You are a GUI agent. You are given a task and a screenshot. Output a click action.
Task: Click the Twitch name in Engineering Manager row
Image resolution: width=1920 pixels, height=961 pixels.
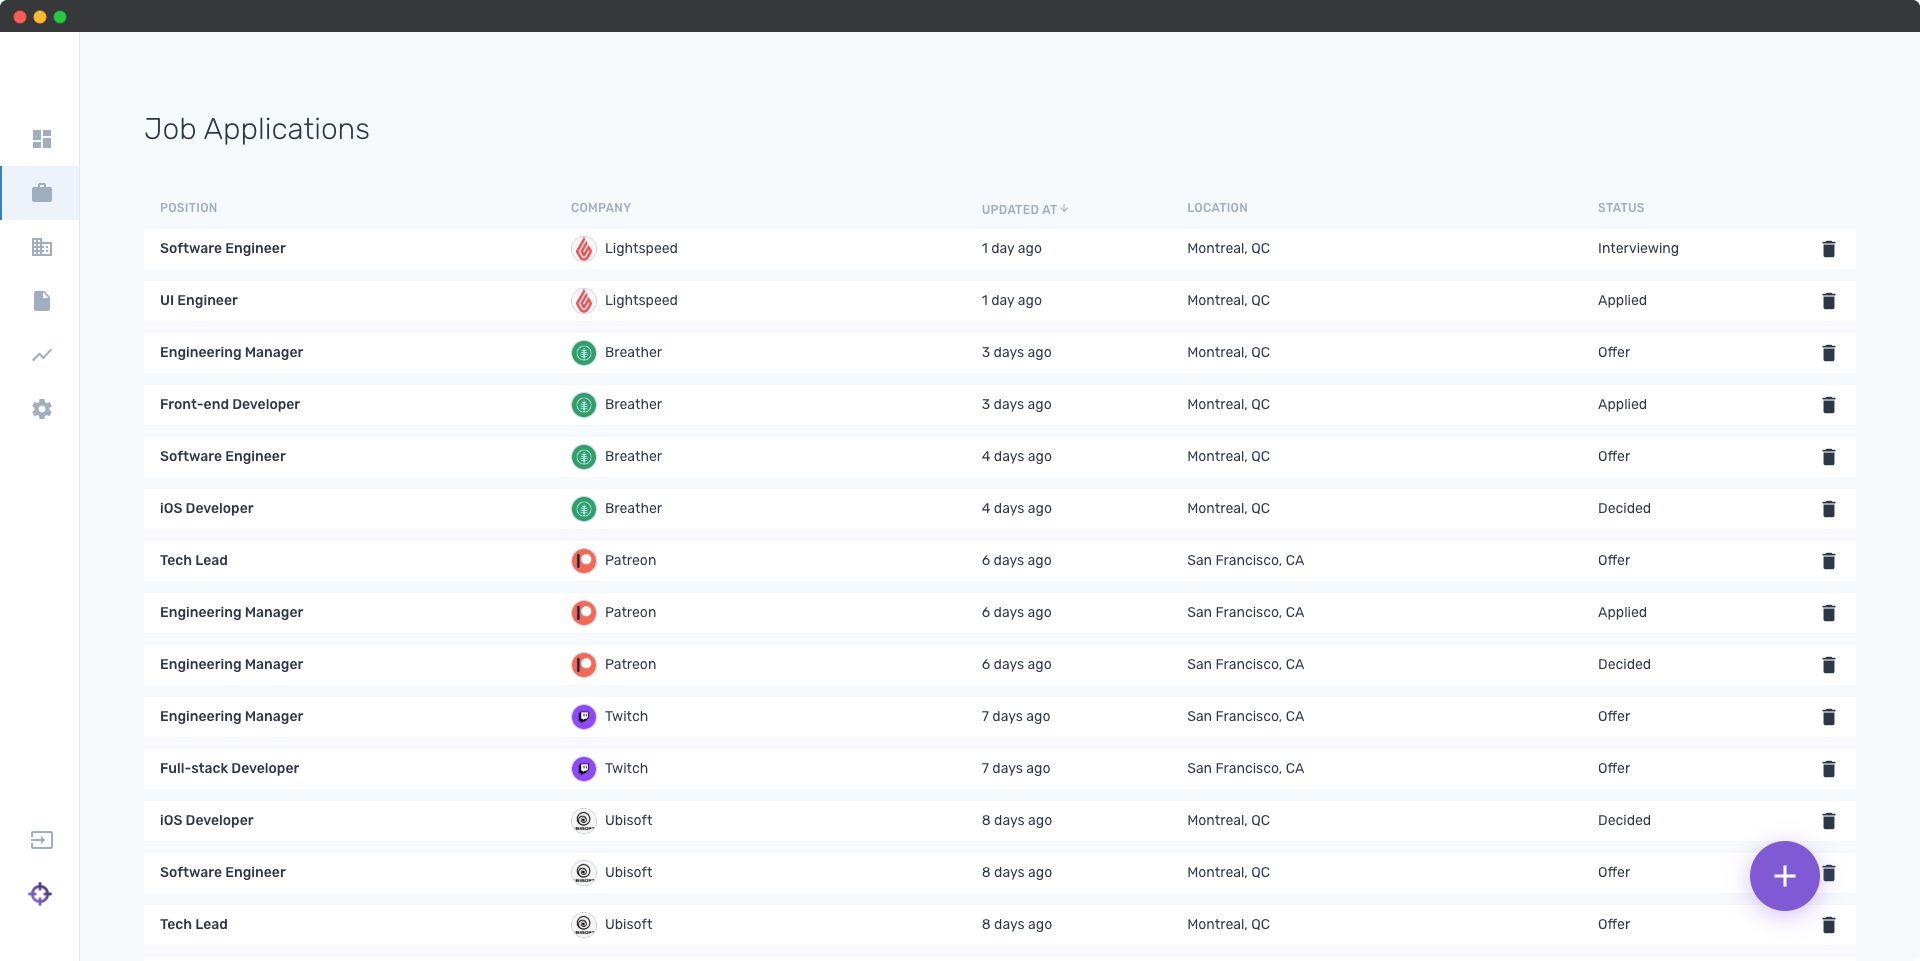tap(626, 716)
